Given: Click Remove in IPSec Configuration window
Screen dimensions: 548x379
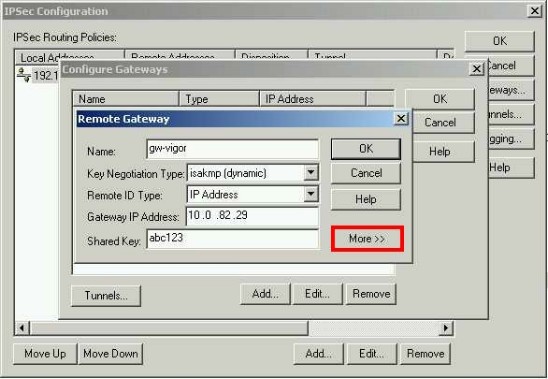Looking at the screenshot, I should tap(425, 354).
